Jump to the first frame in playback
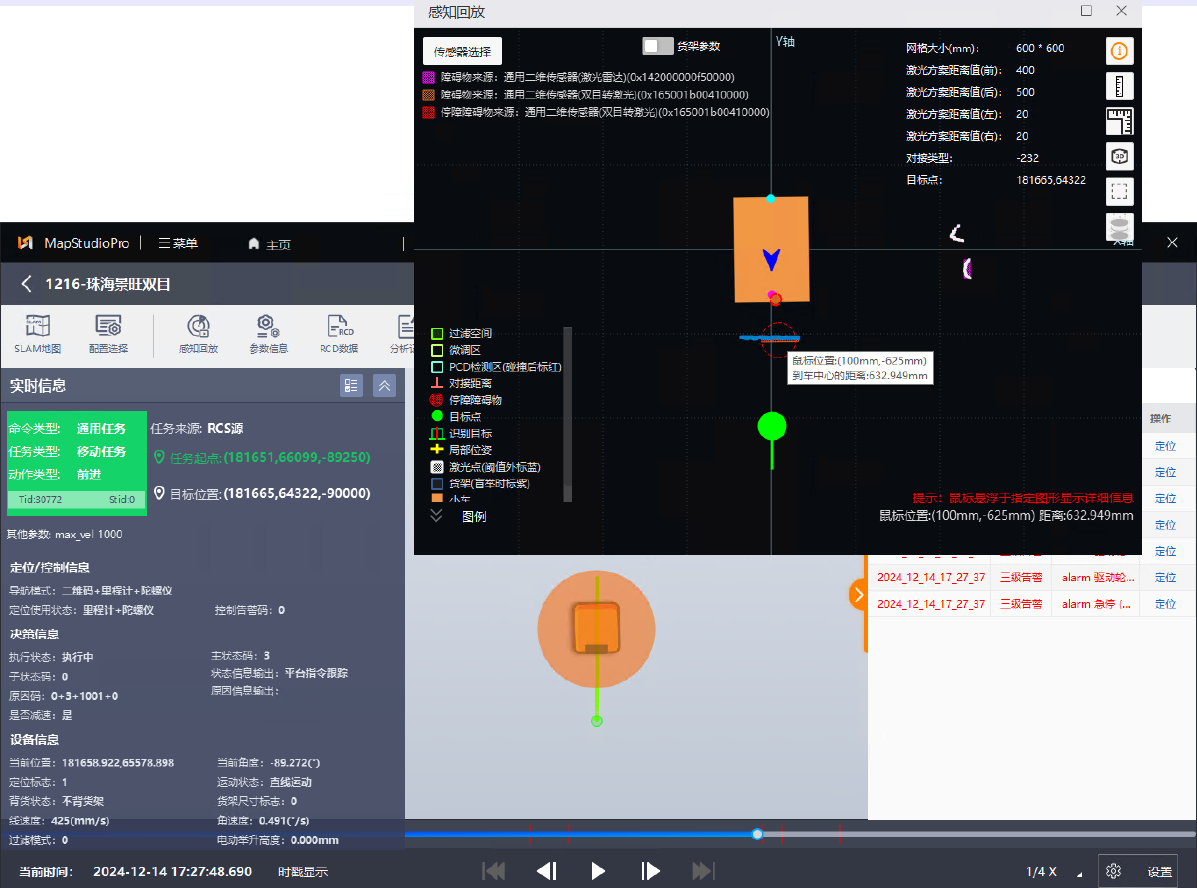Image resolution: width=1197 pixels, height=888 pixels. point(494,871)
